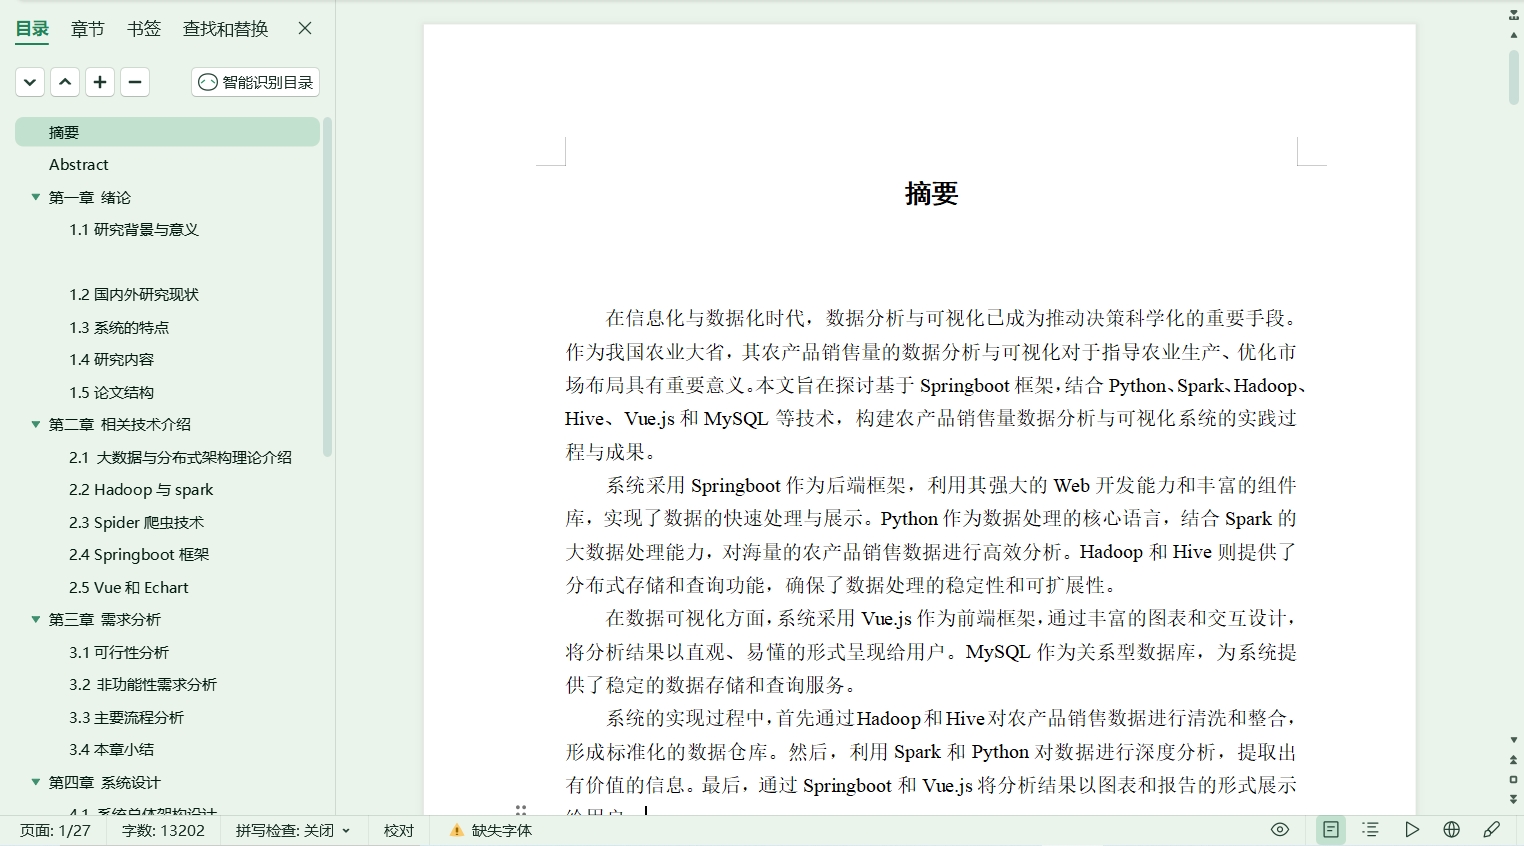1524x846 pixels.
Task: Open the 查找和替换 tab
Action: click(225, 29)
